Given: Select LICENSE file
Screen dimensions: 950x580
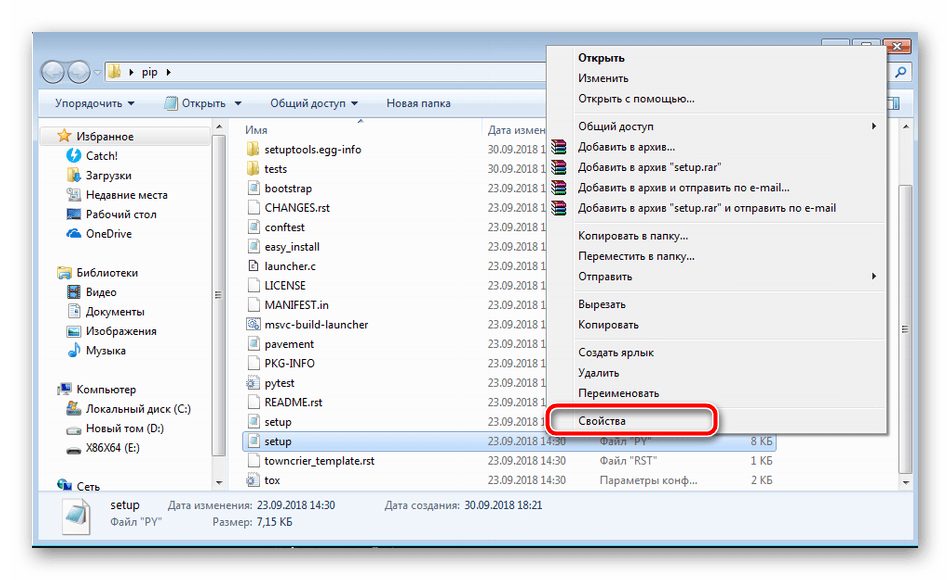Looking at the screenshot, I should [285, 285].
